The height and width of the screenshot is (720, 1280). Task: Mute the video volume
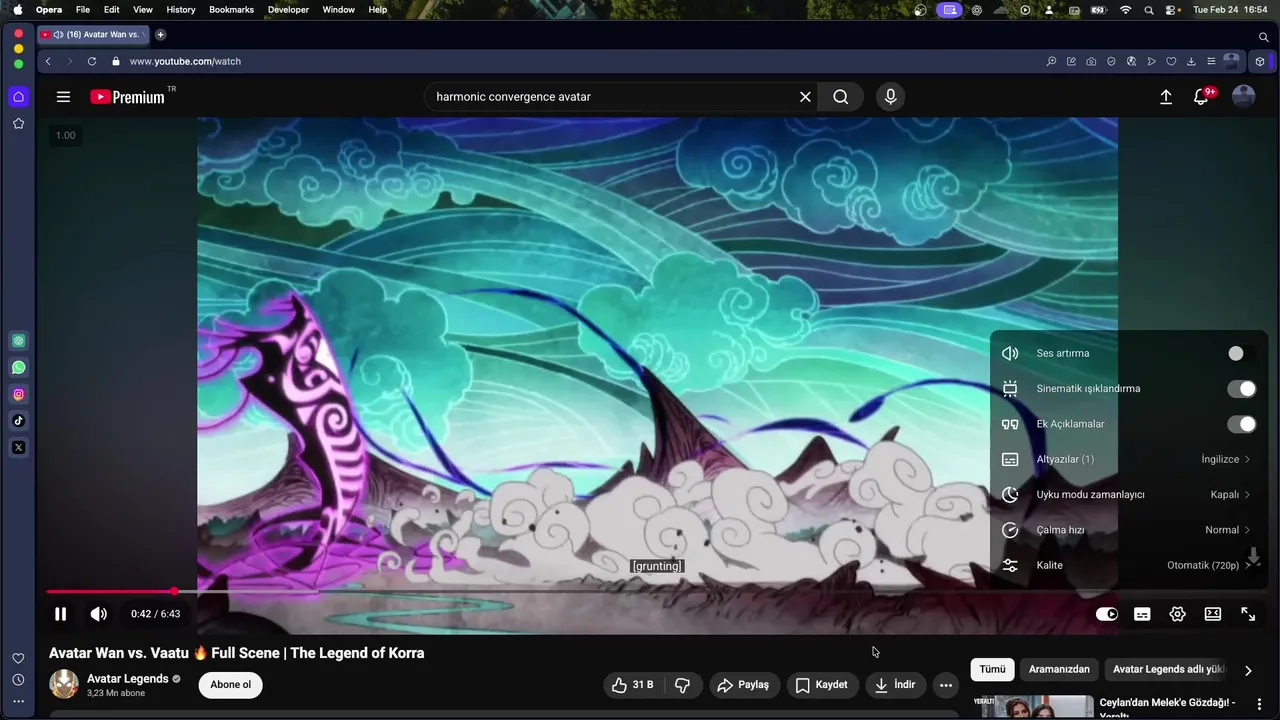pos(98,614)
